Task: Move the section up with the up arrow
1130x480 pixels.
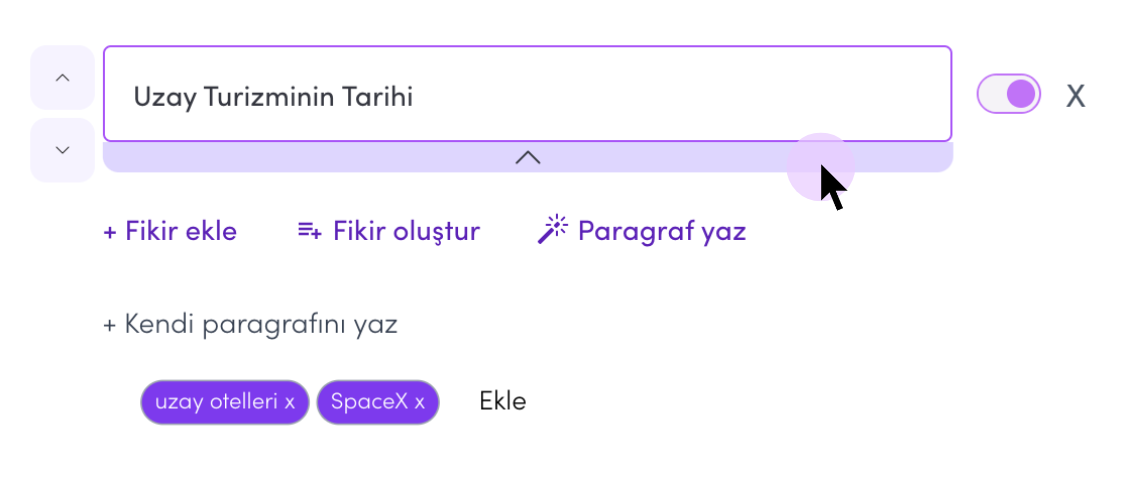Action: tap(63, 78)
